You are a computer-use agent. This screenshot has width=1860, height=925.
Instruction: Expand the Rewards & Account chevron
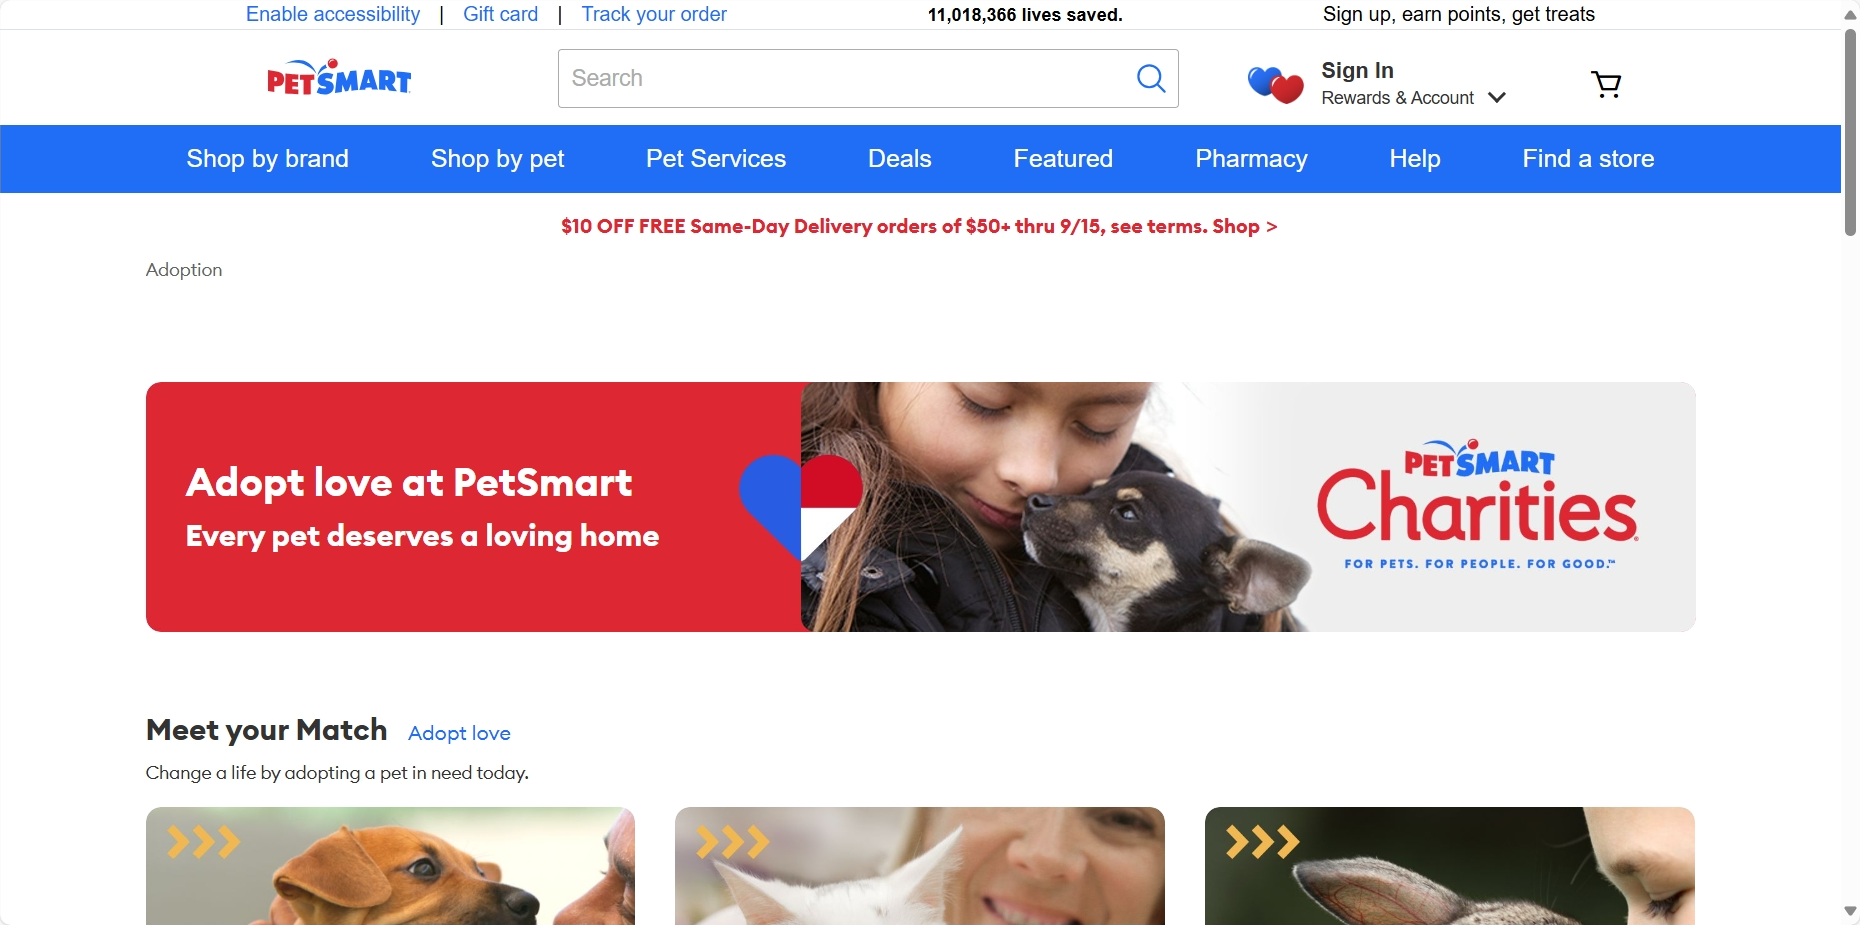click(1497, 98)
